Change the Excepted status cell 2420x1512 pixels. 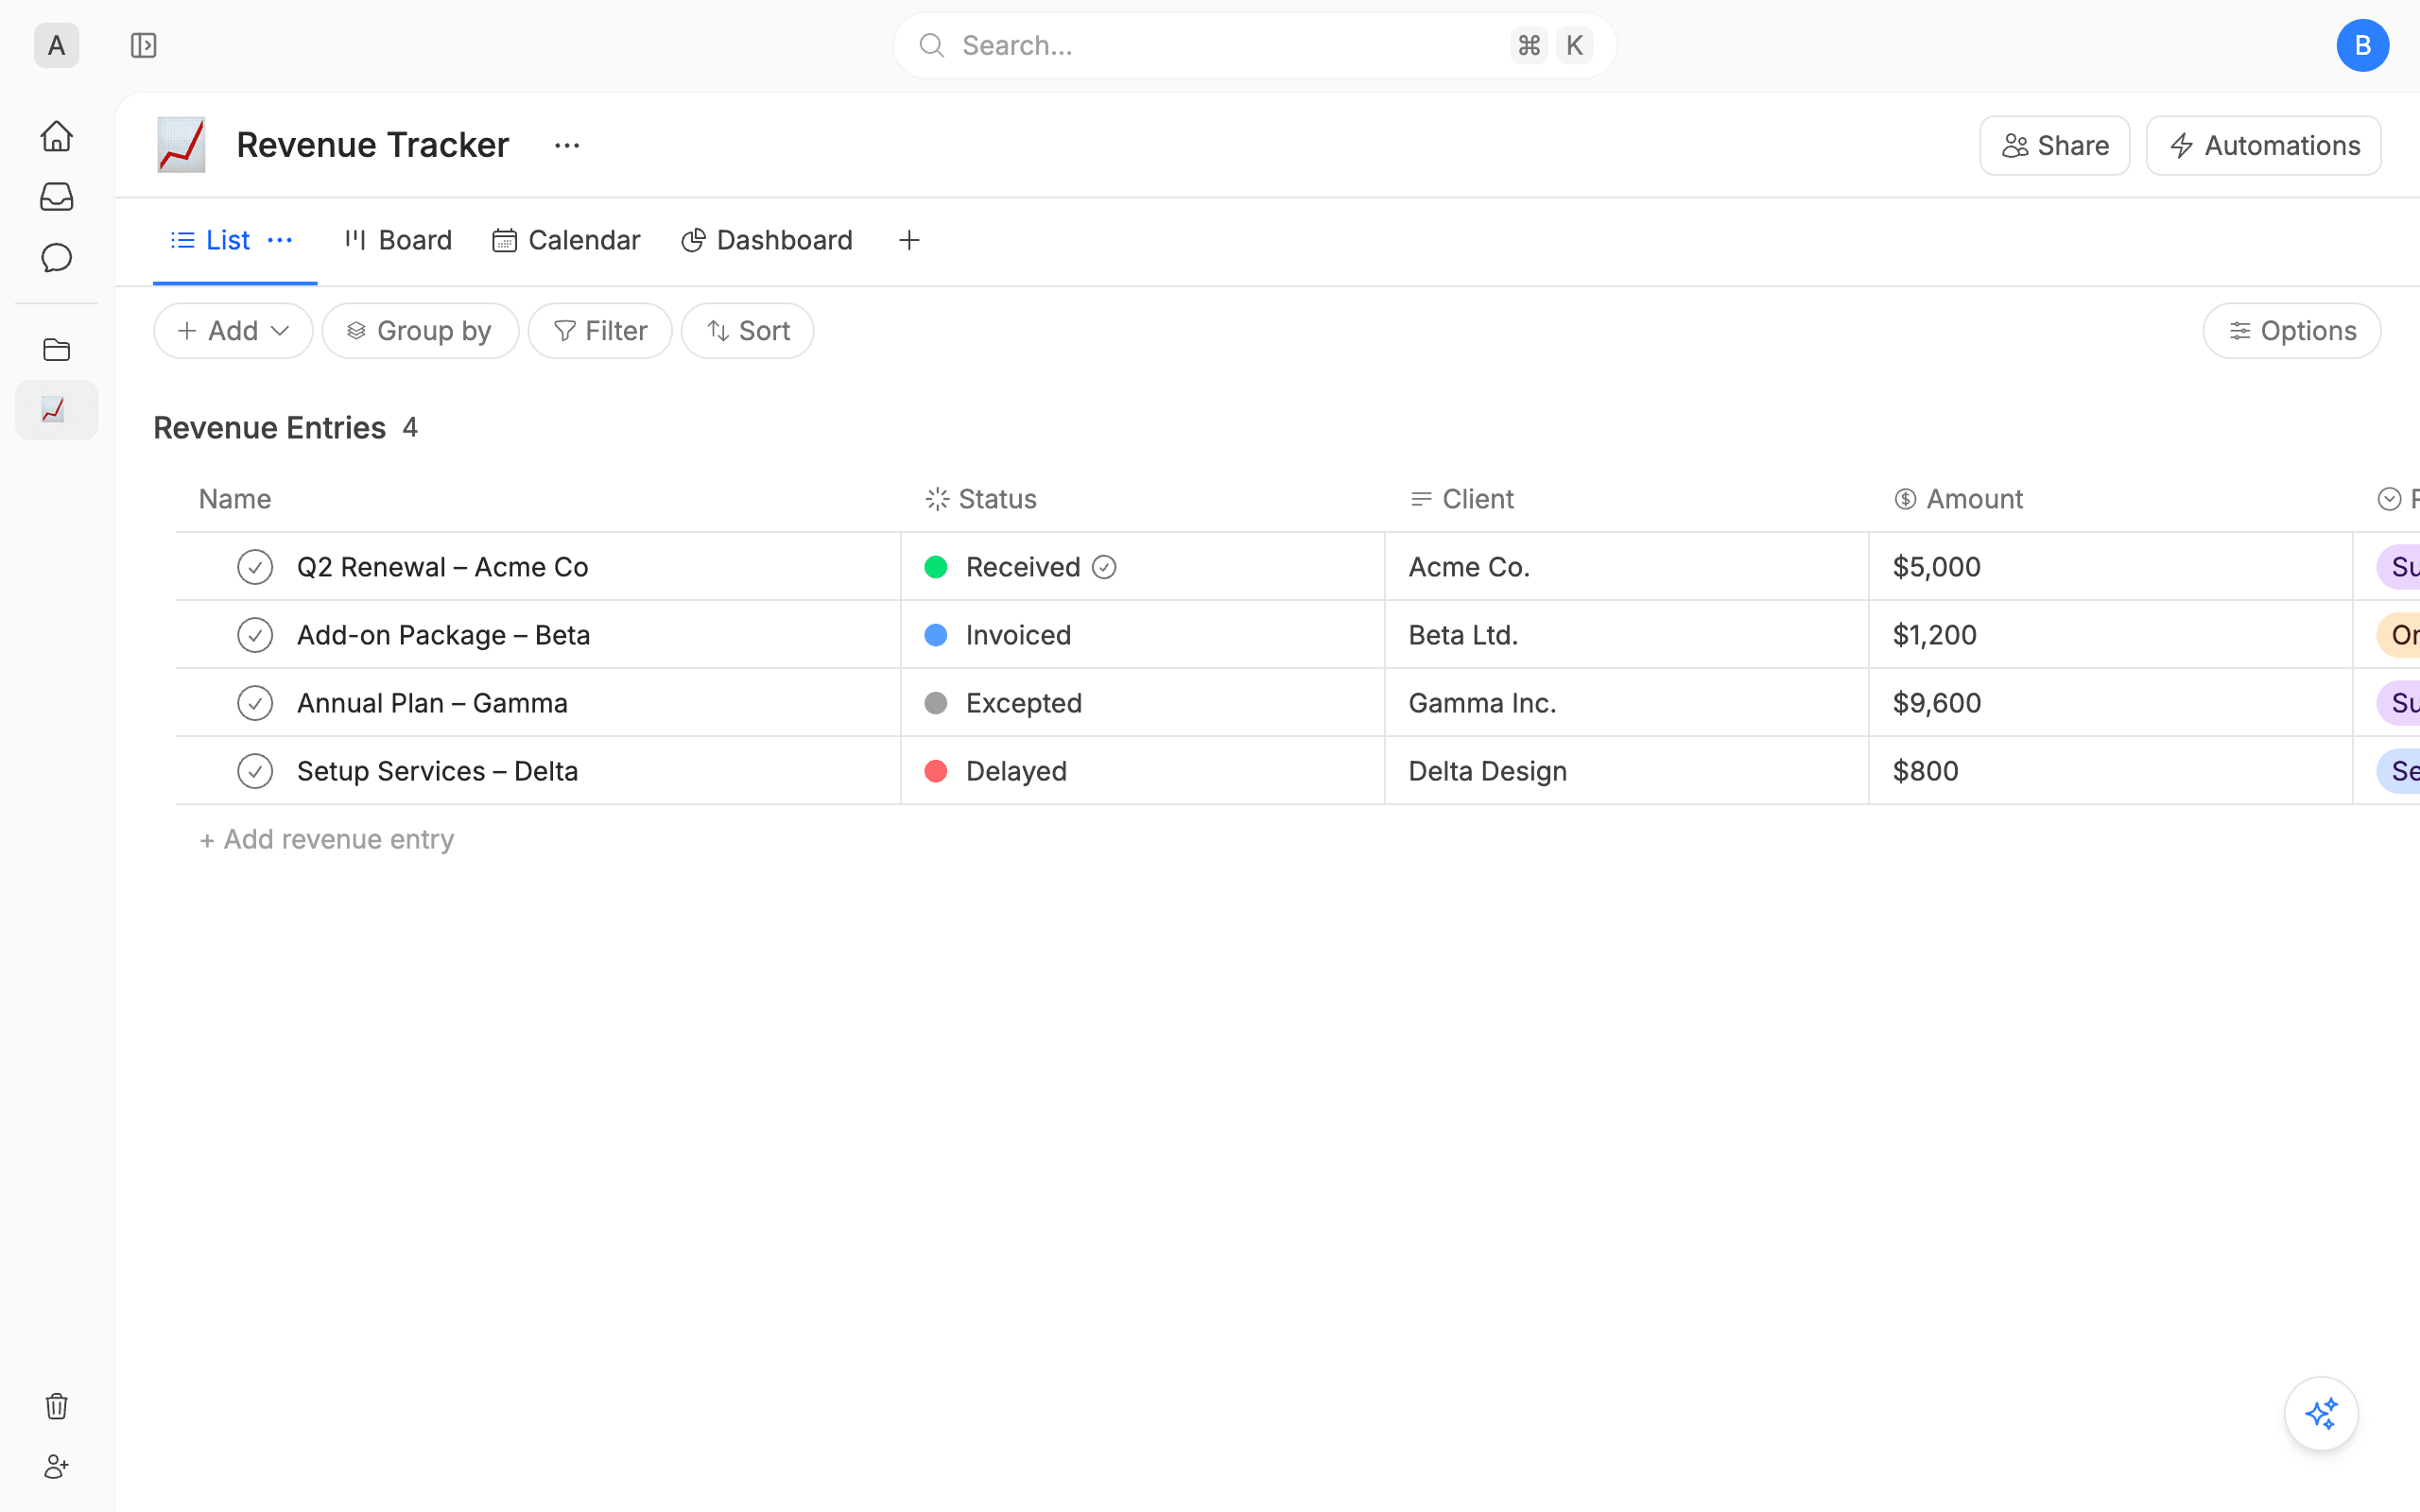click(x=1143, y=703)
